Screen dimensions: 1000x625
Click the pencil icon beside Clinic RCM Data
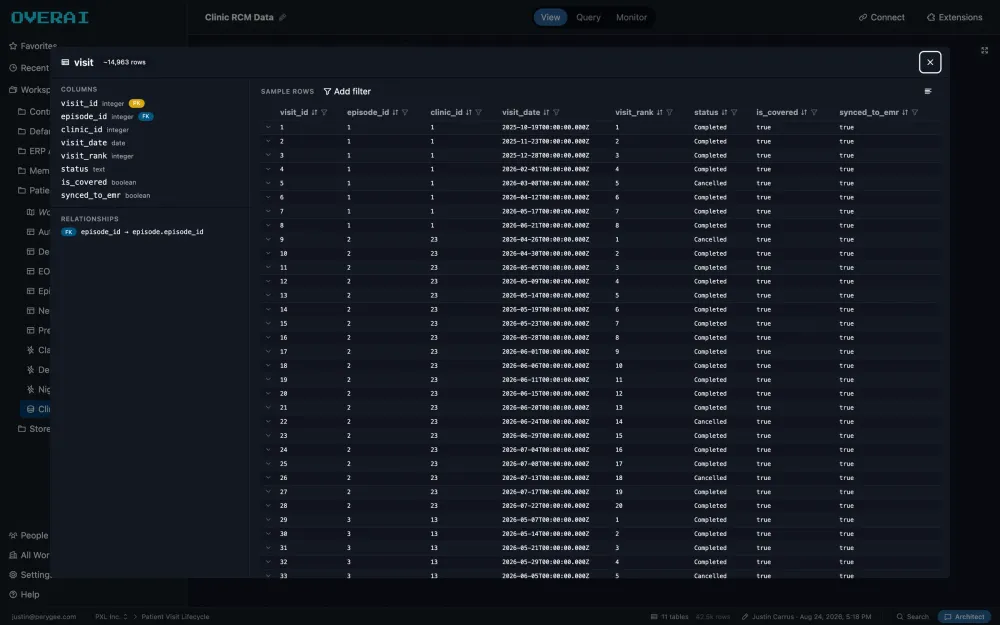[x=283, y=17]
